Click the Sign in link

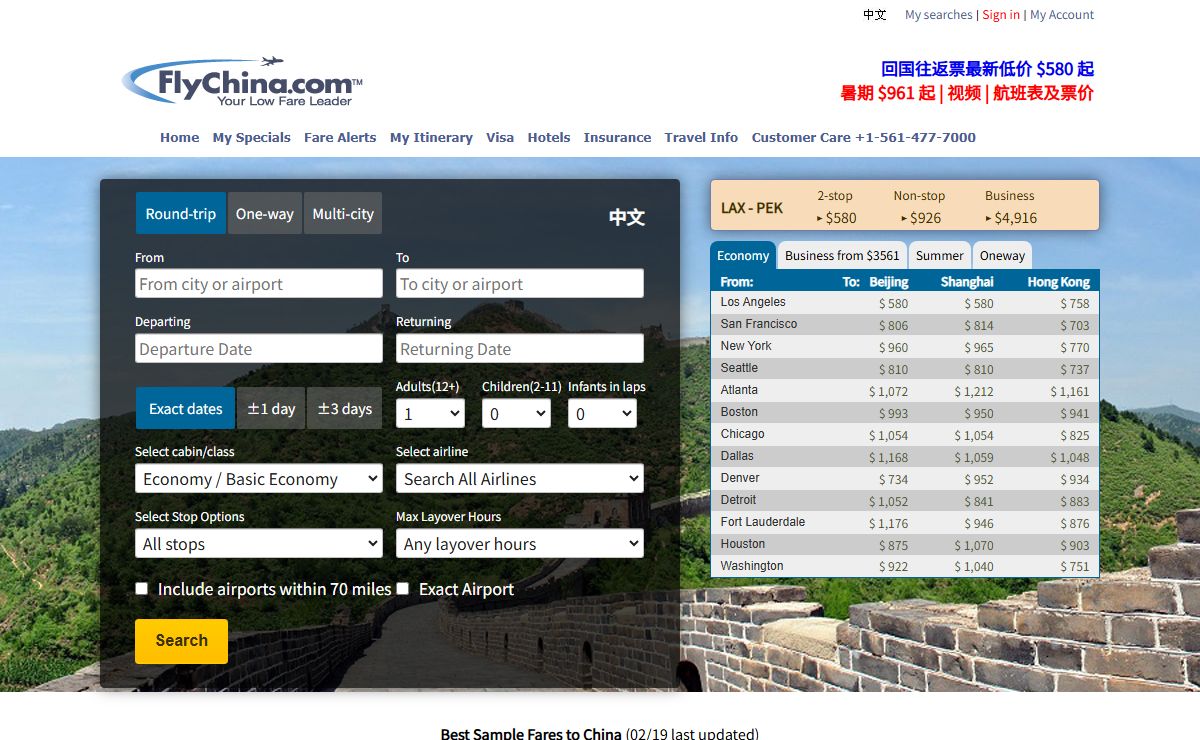pyautogui.click(x=1001, y=15)
